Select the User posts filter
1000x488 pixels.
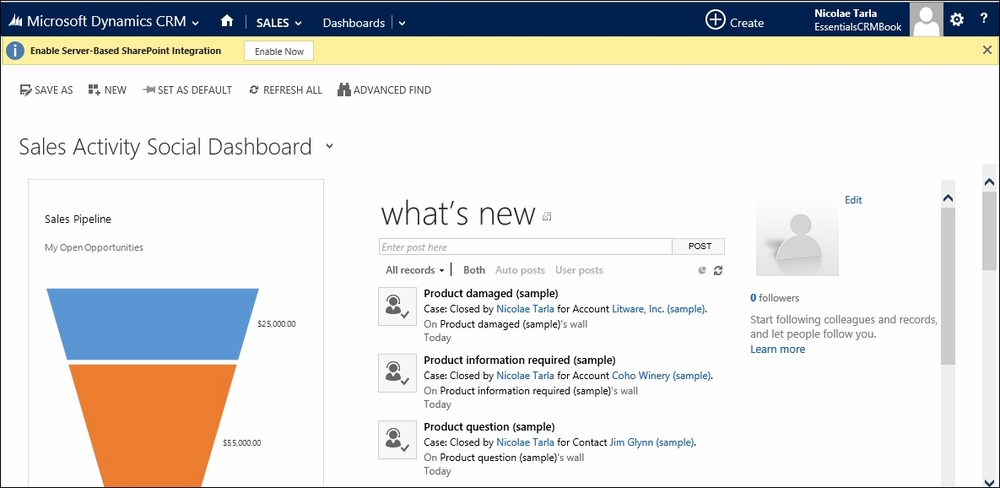click(579, 270)
